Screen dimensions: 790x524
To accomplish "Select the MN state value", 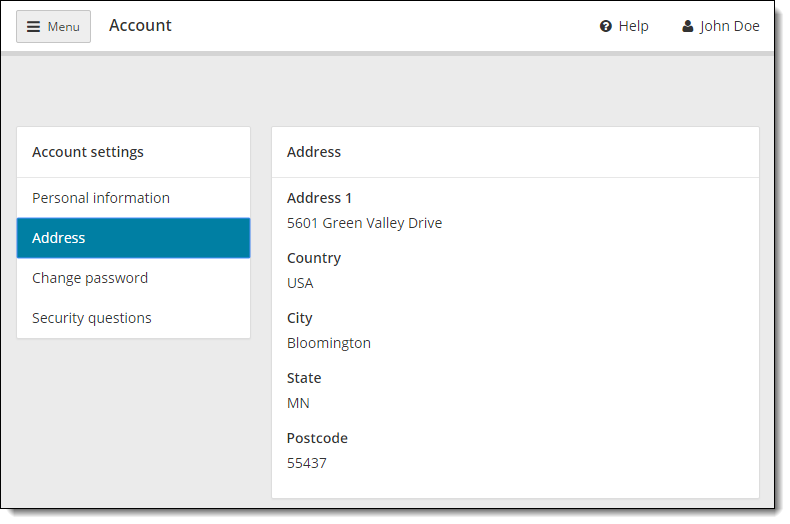I will coord(298,404).
